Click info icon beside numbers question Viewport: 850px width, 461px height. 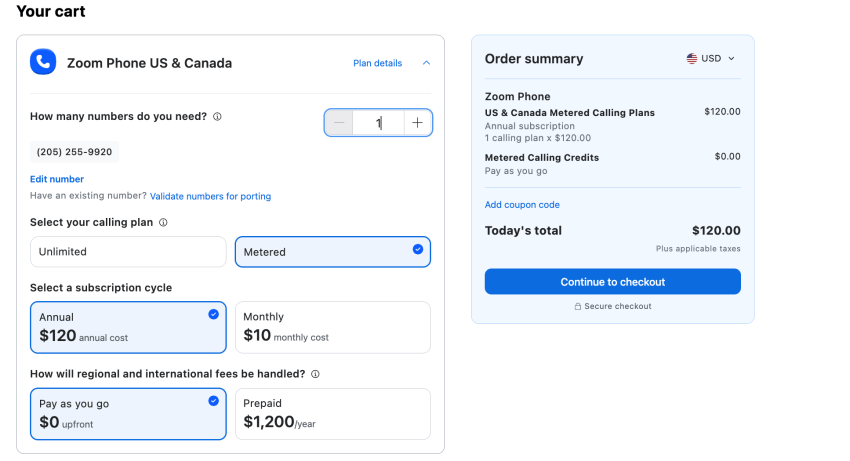(218, 116)
